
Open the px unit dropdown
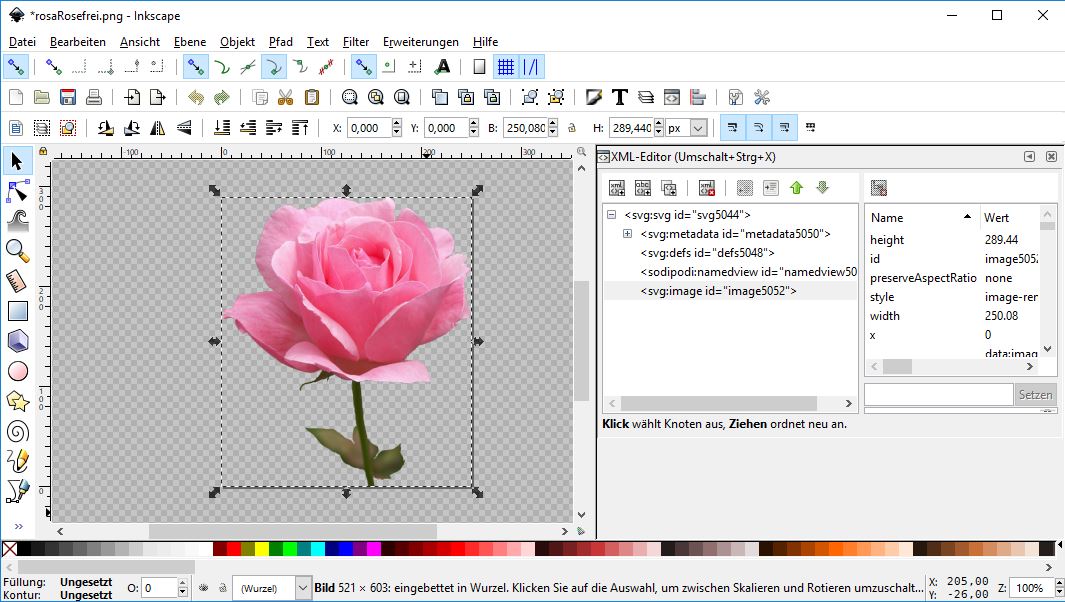pyautogui.click(x=698, y=128)
